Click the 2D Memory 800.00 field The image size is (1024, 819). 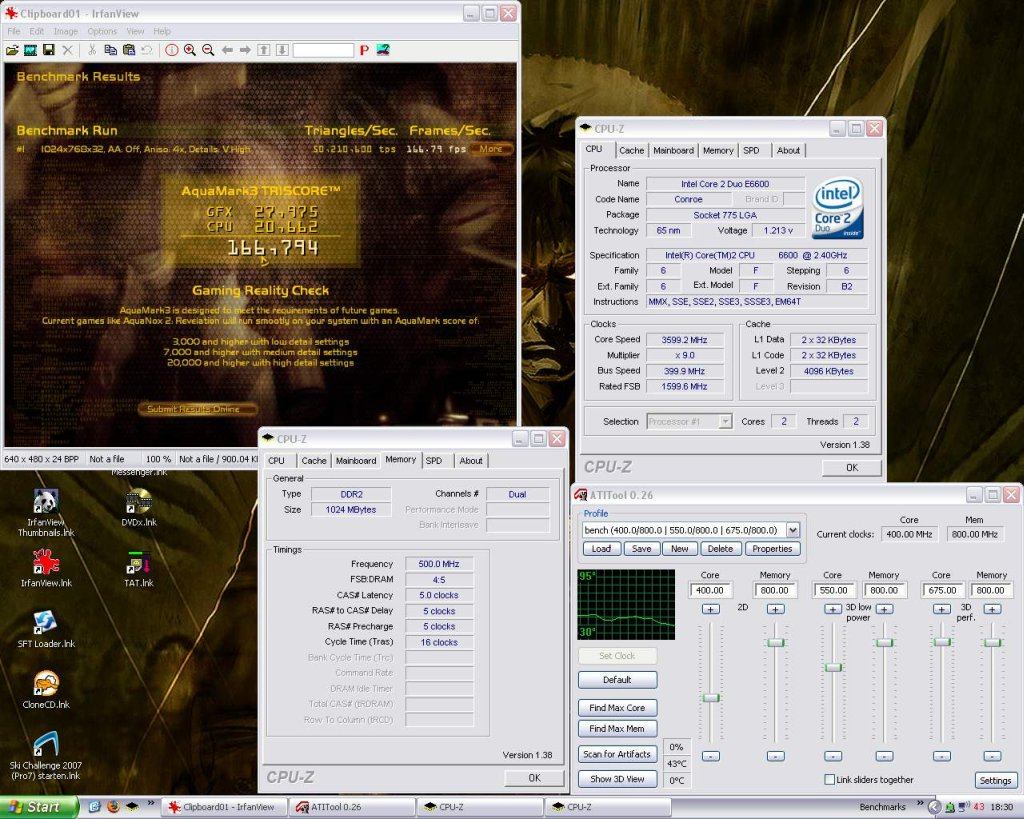pos(775,590)
